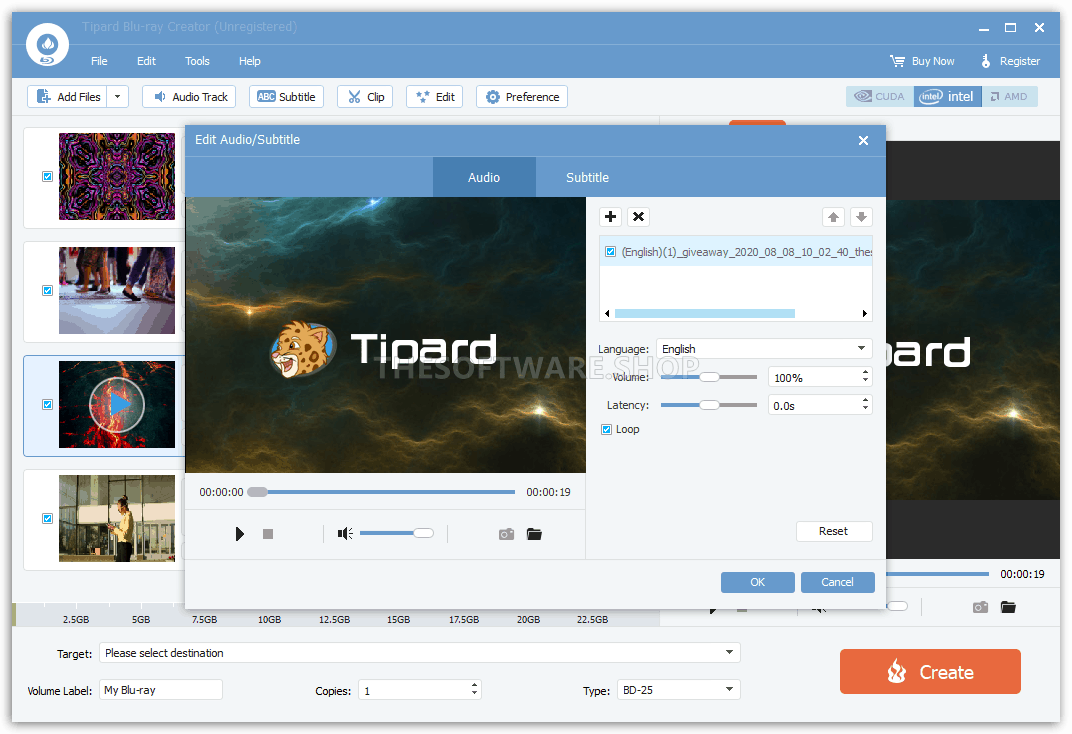This screenshot has width=1072, height=734.
Task: Uncheck the English giveaway audio track checkbox
Action: tap(611, 252)
